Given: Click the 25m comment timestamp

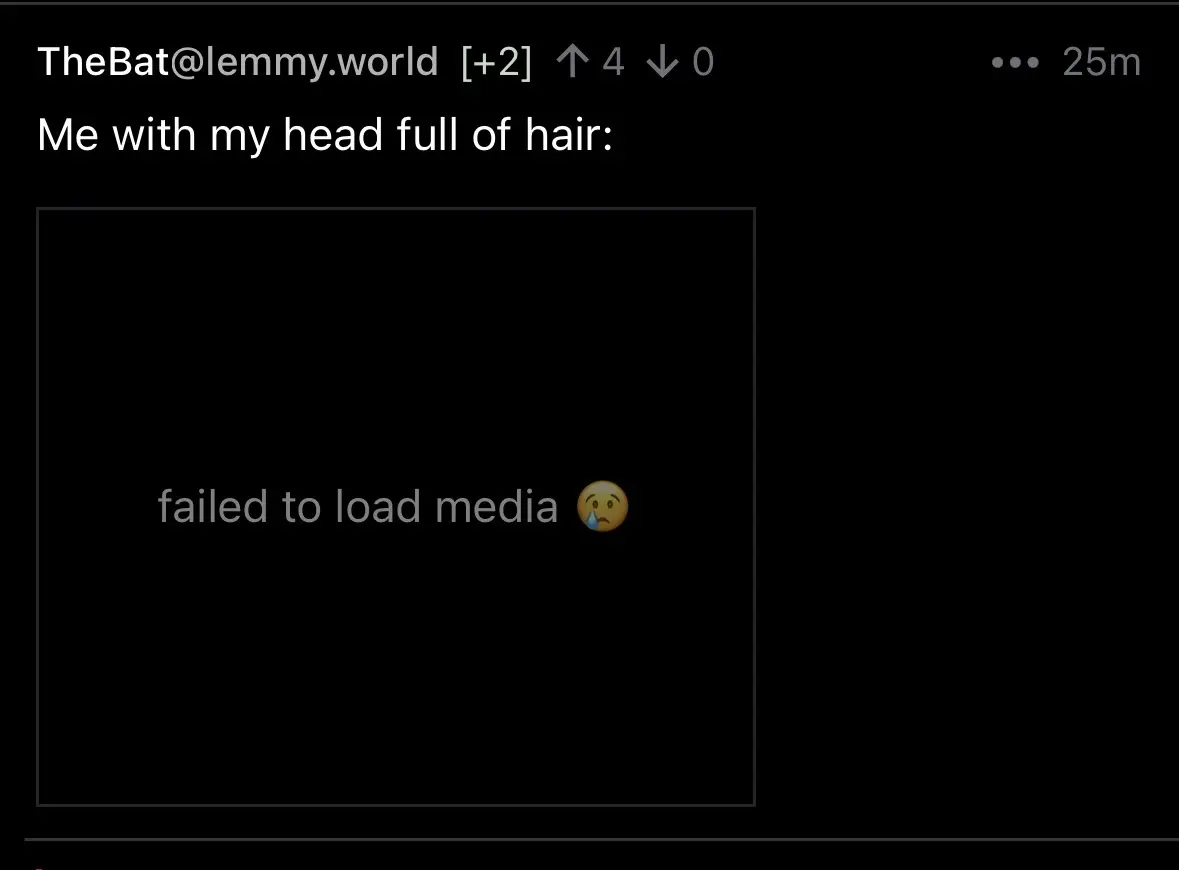Looking at the screenshot, I should point(1102,62).
